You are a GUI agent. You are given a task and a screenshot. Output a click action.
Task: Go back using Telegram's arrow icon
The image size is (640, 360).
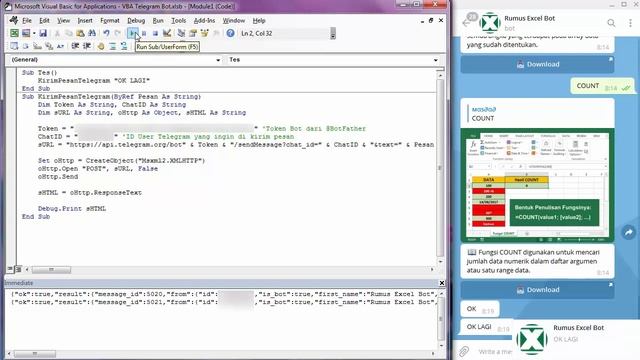[x=466, y=23]
